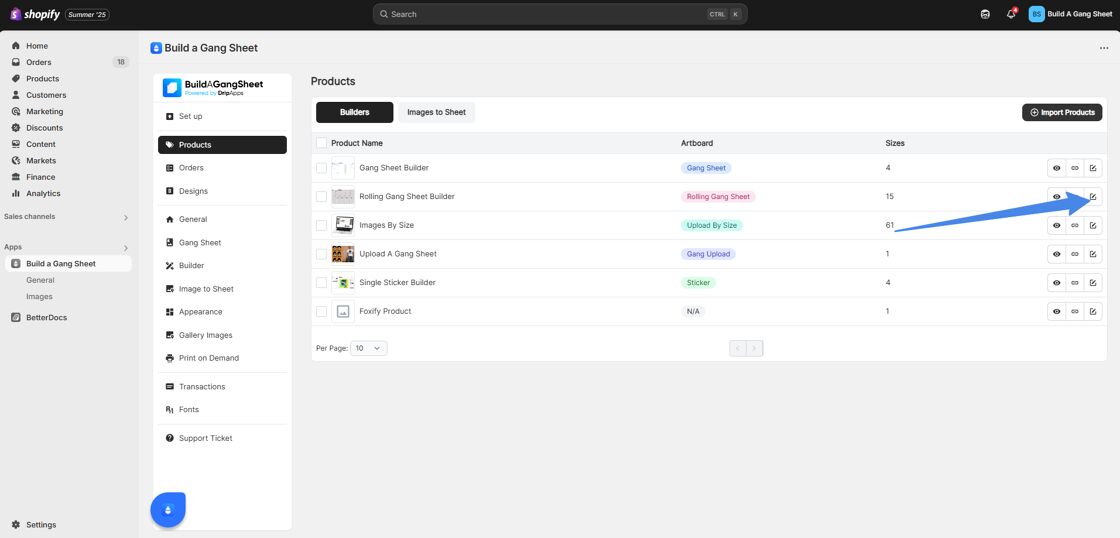Image resolution: width=1120 pixels, height=538 pixels.
Task: Open Image to Sheet settings
Action: point(222,289)
